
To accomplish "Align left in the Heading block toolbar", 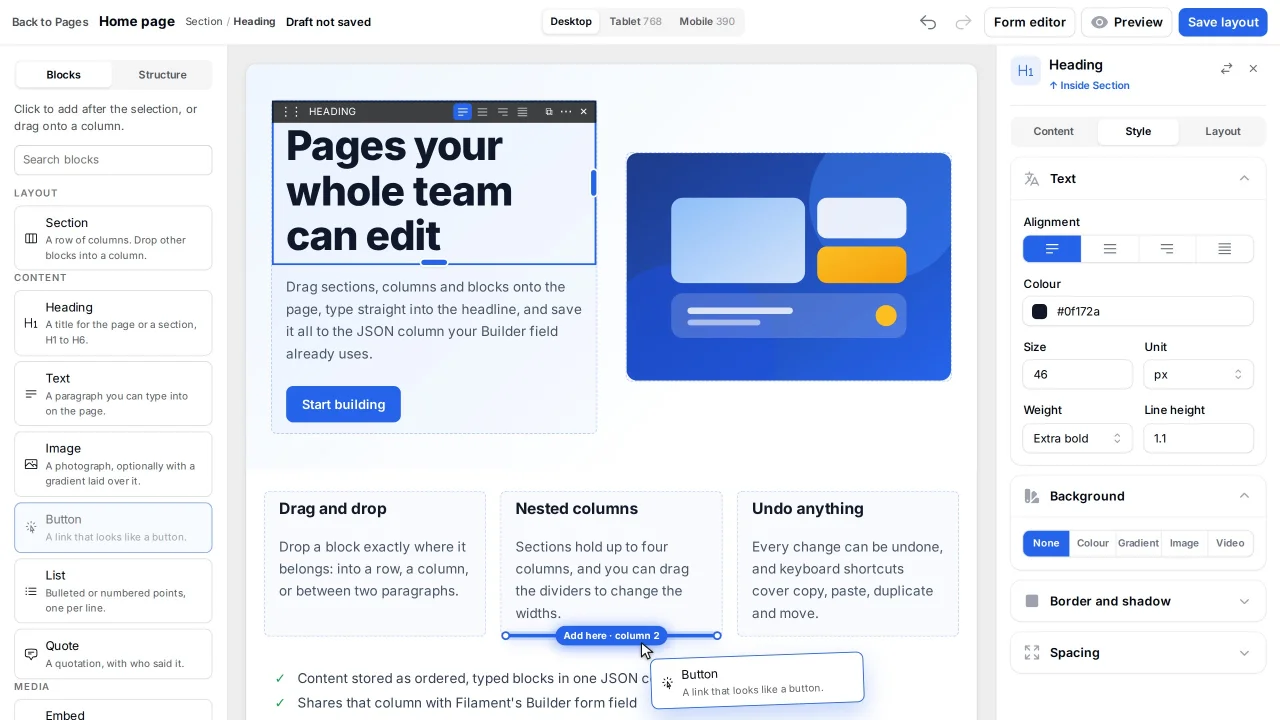I will [462, 112].
